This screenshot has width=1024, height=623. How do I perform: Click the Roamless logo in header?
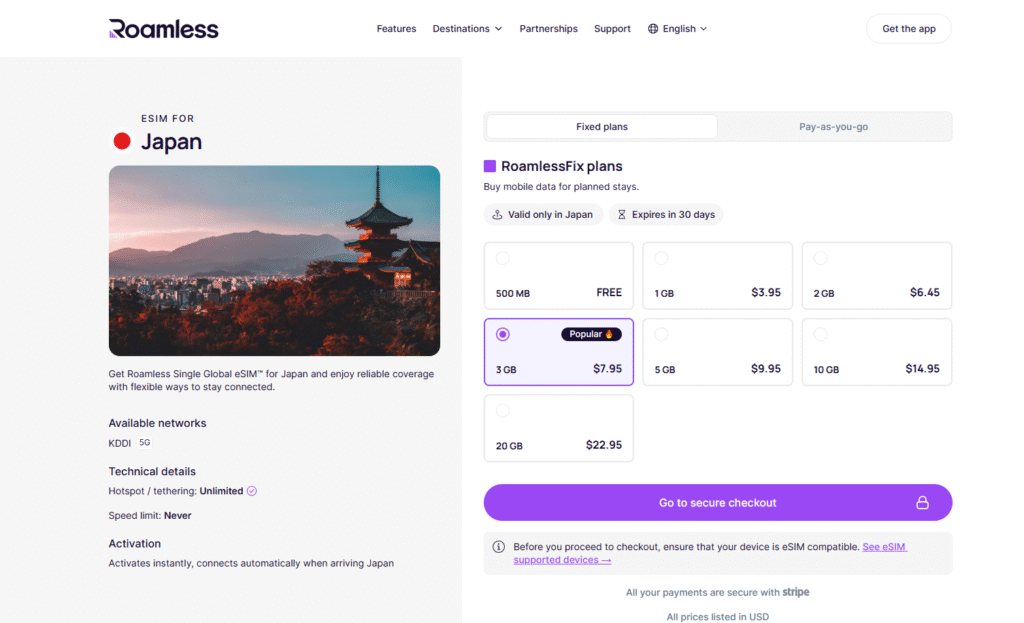click(x=163, y=29)
